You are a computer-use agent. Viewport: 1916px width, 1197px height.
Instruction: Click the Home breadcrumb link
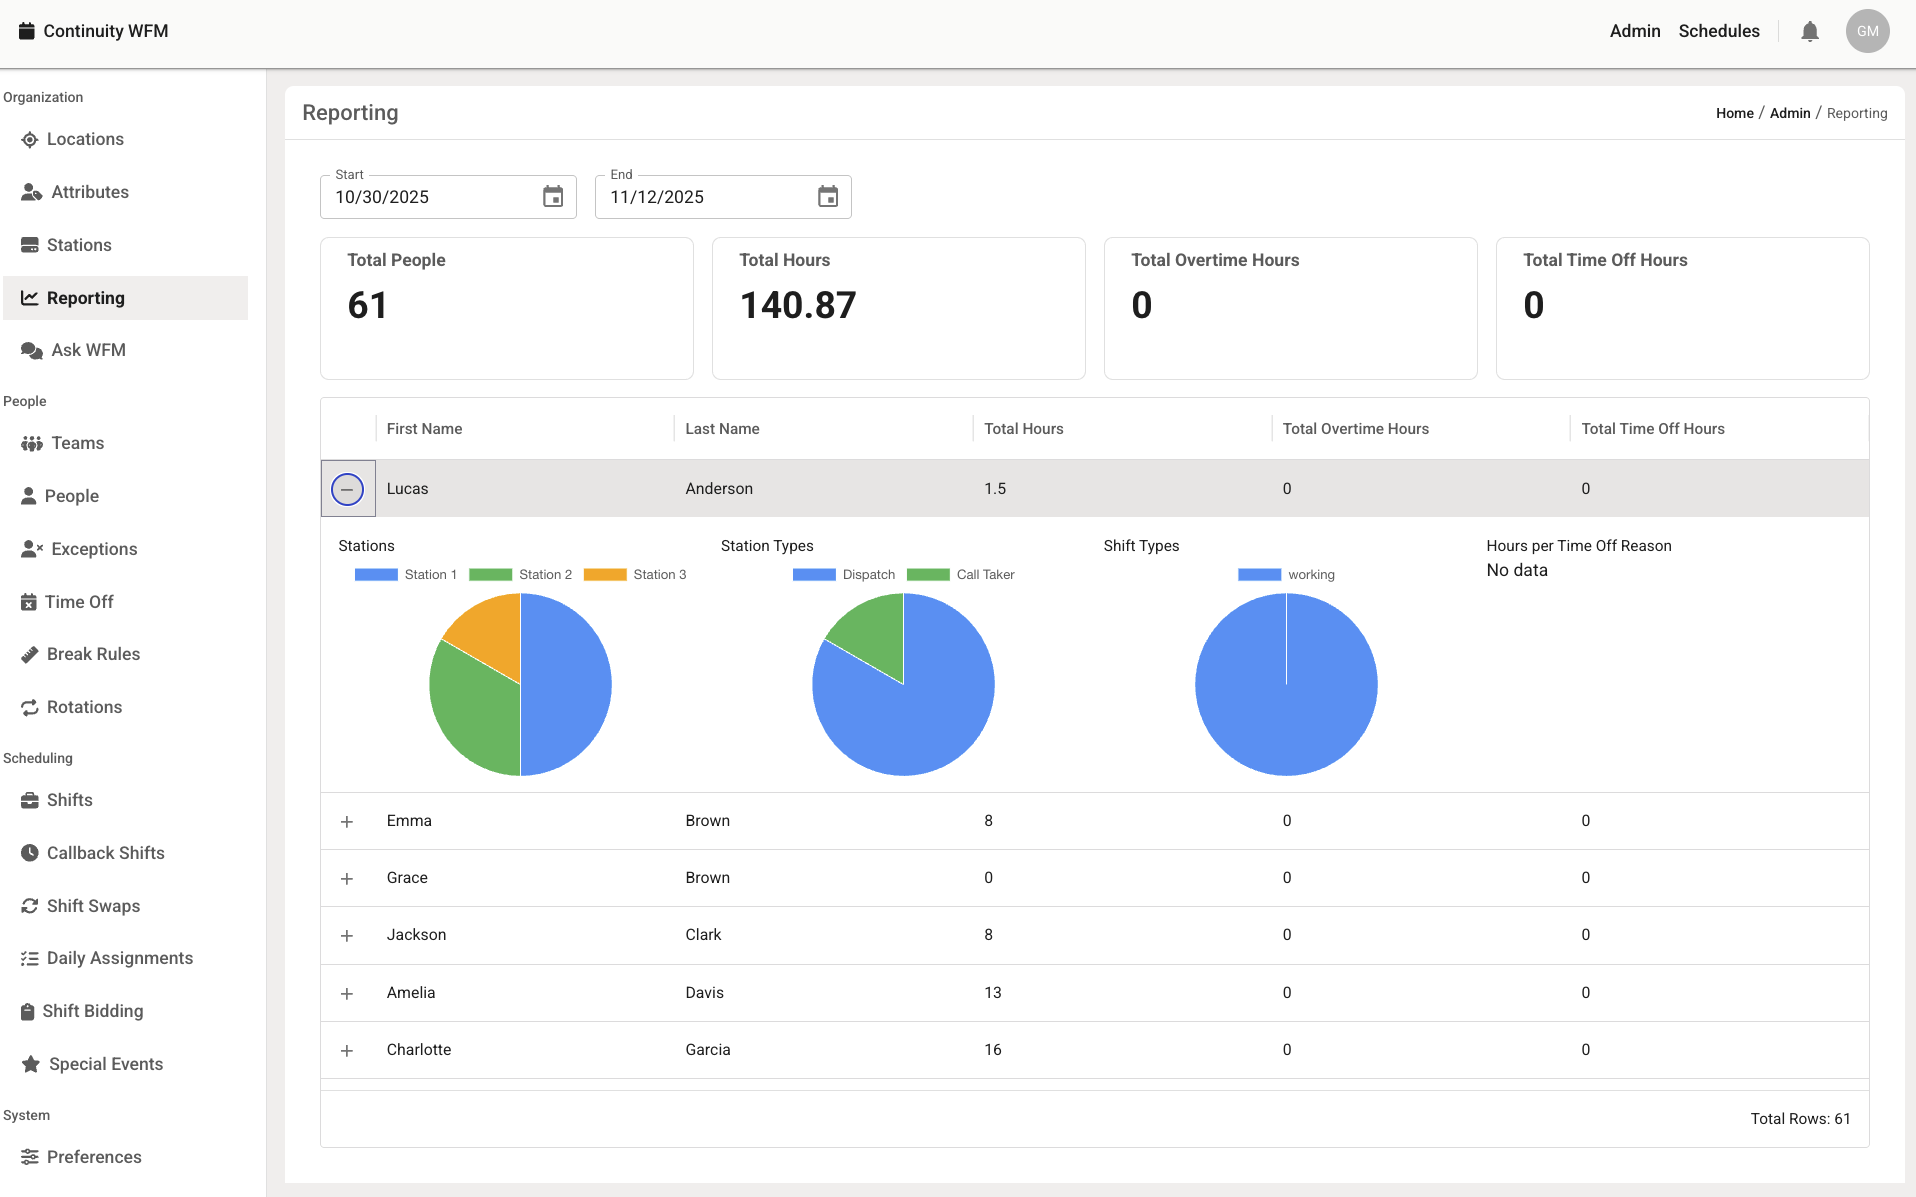1734,113
